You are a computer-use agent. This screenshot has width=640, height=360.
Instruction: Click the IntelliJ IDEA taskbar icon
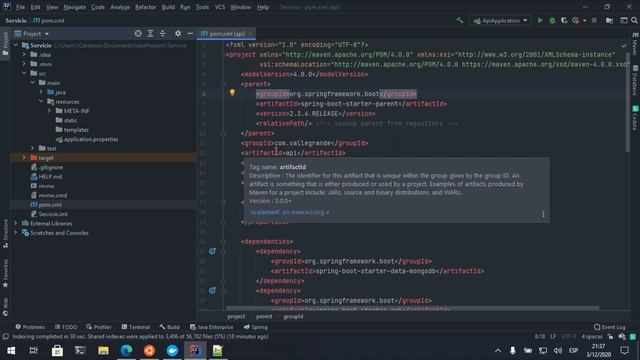coord(195,350)
